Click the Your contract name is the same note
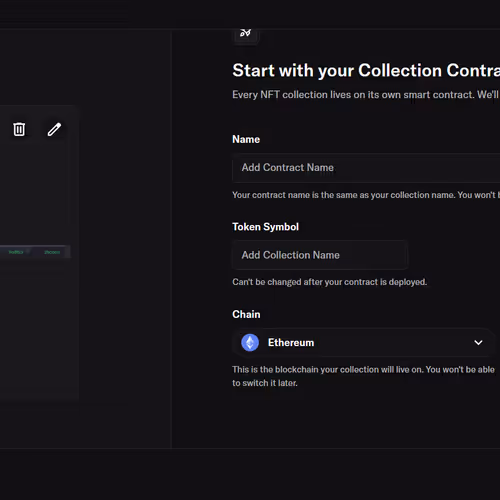The width and height of the screenshot is (500, 500). (366, 195)
